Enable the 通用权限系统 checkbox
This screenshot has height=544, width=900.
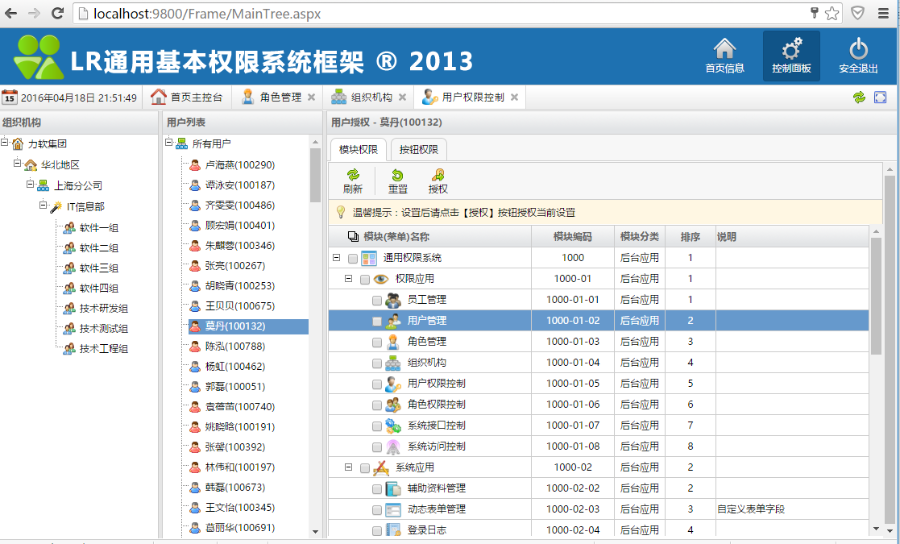click(352, 258)
